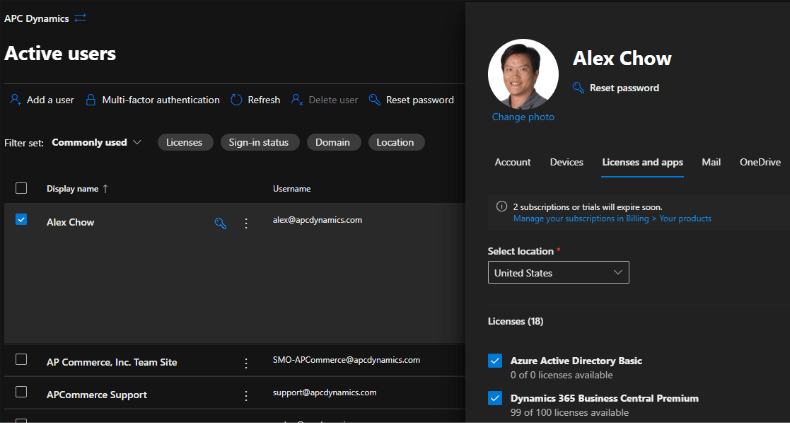Screen dimensions: 790x423
Task: Open Manage your subscriptions in Billing link
Action: click(x=612, y=218)
